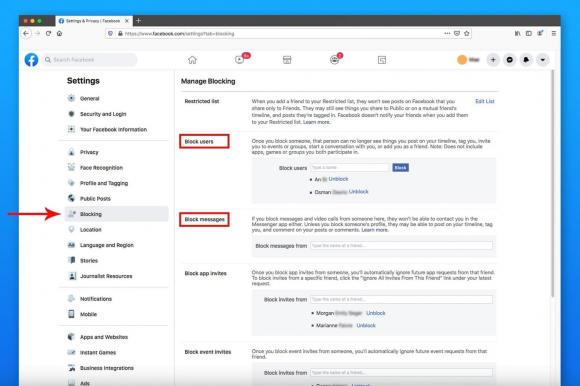Click the Block messages from field
Image resolution: width=580 pixels, height=386 pixels.
pos(402,246)
